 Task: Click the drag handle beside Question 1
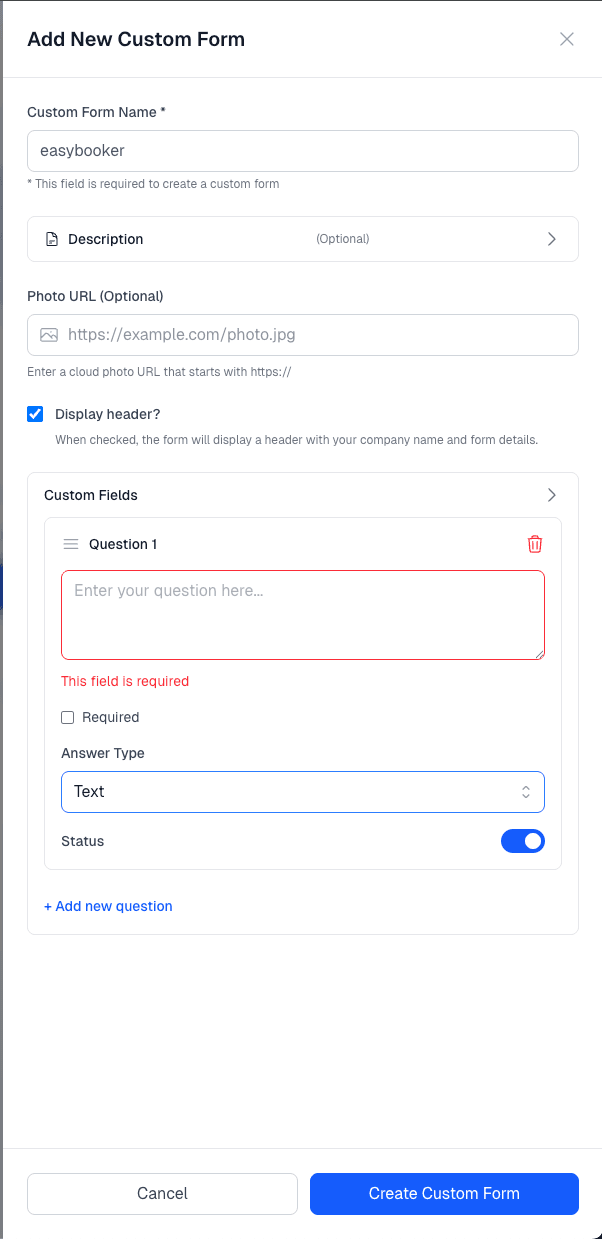(x=70, y=544)
